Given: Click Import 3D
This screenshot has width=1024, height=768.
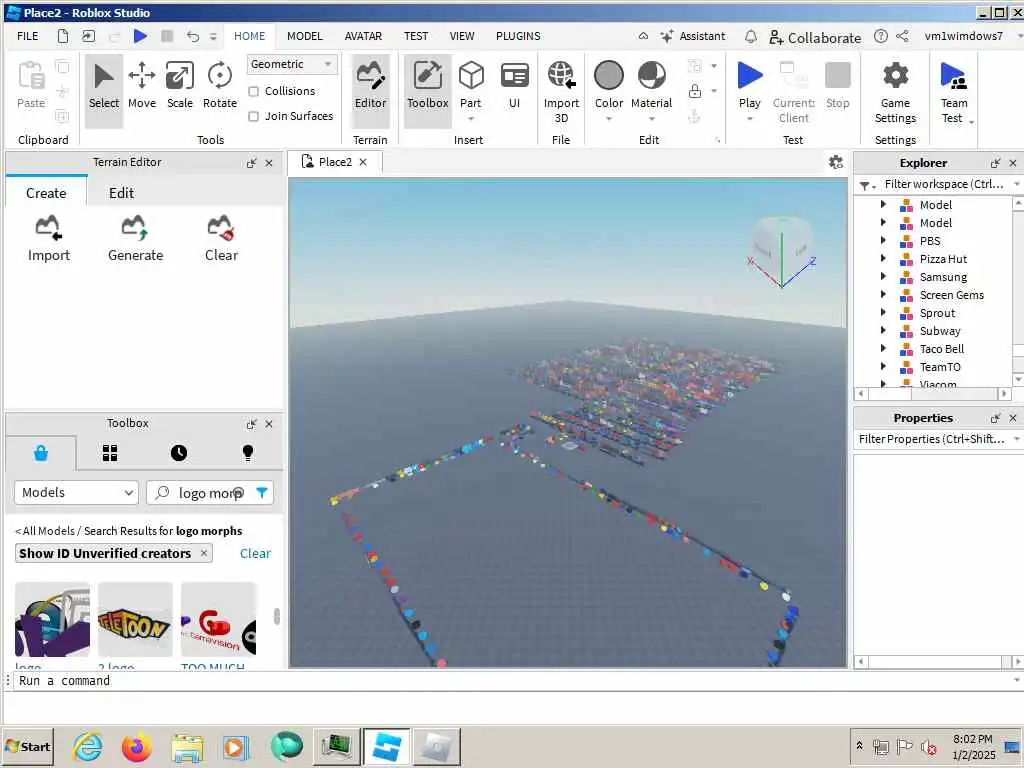Looking at the screenshot, I should point(561,91).
